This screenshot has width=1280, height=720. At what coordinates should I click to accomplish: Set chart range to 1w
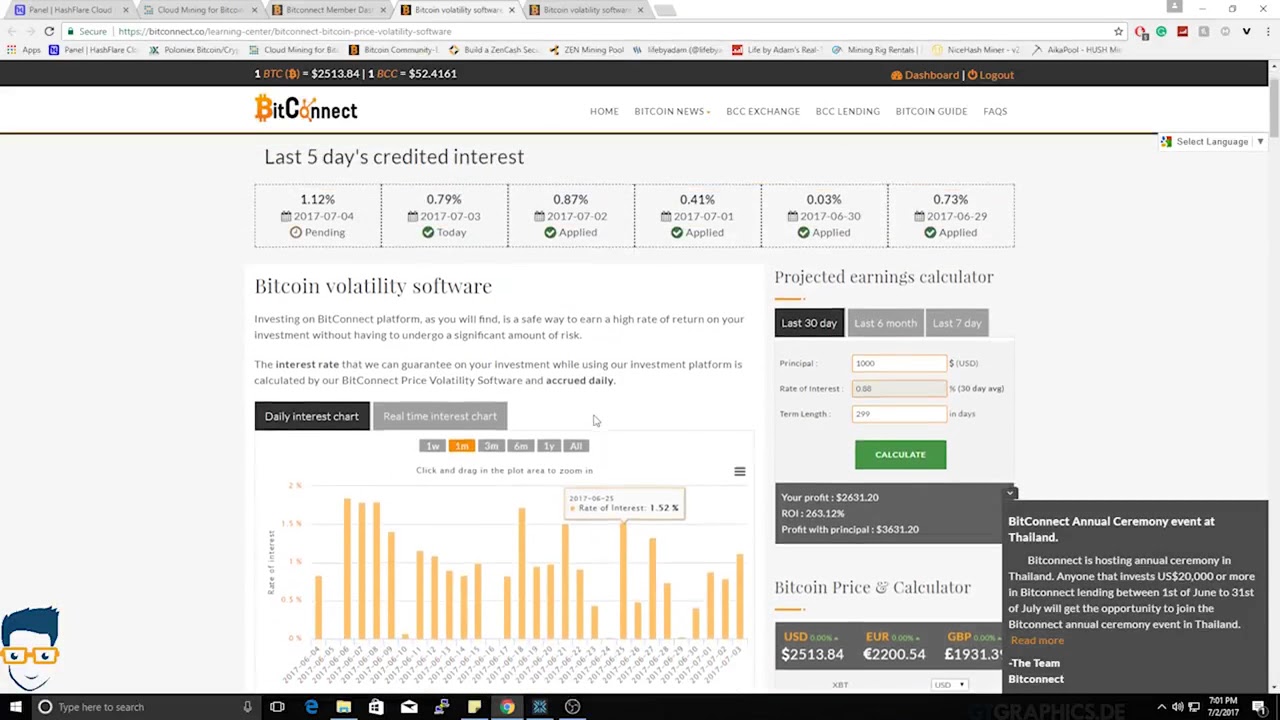pyautogui.click(x=433, y=446)
